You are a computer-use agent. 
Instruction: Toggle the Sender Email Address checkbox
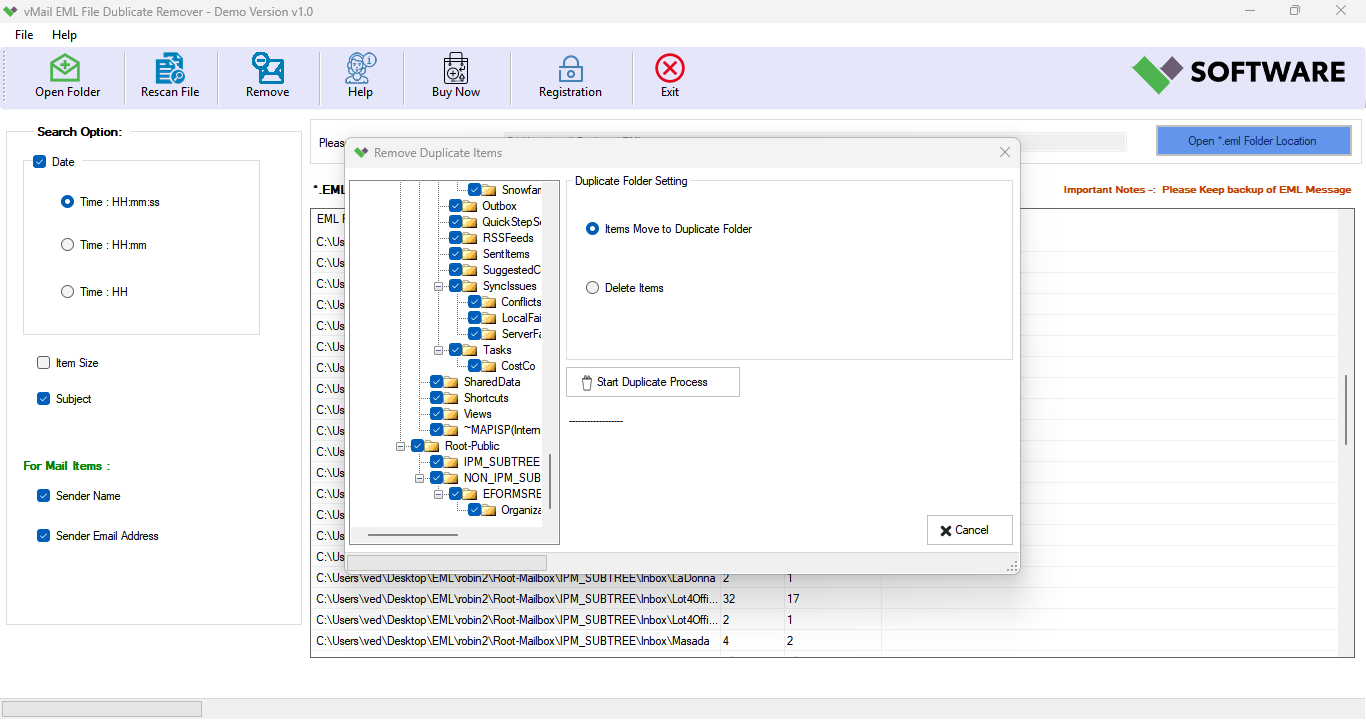click(43, 536)
